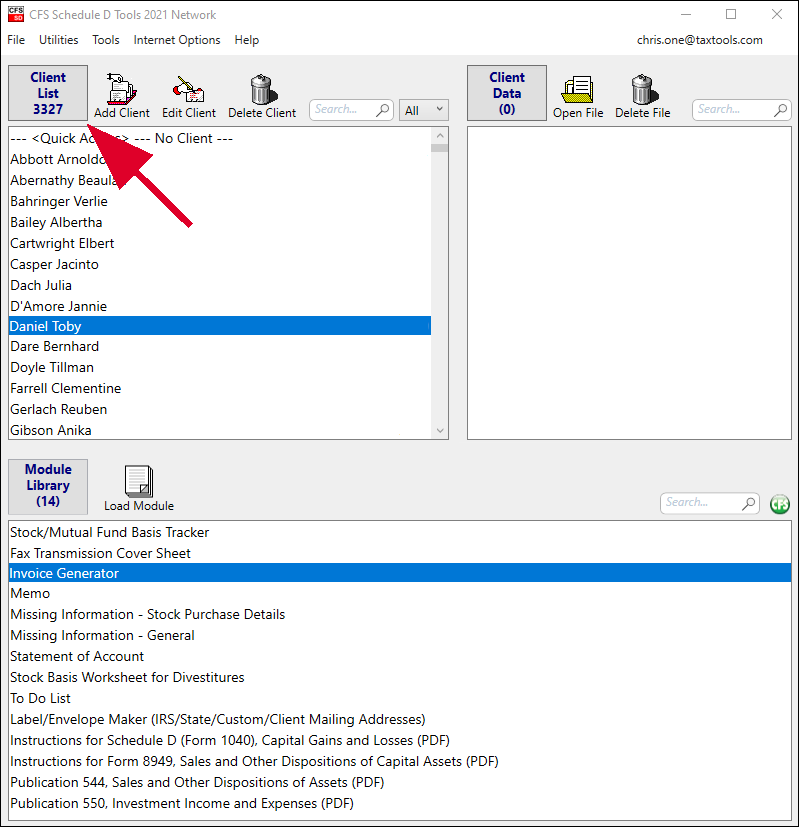The width and height of the screenshot is (799, 827).
Task: Click the Delete File trash icon
Action: click(x=644, y=89)
